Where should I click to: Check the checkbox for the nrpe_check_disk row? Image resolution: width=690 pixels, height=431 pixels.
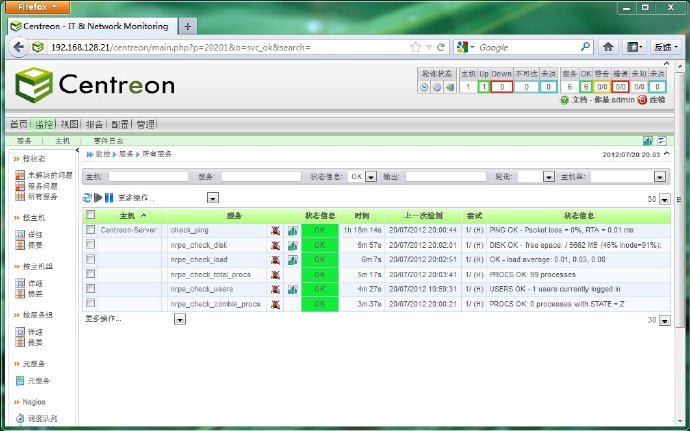coord(90,244)
